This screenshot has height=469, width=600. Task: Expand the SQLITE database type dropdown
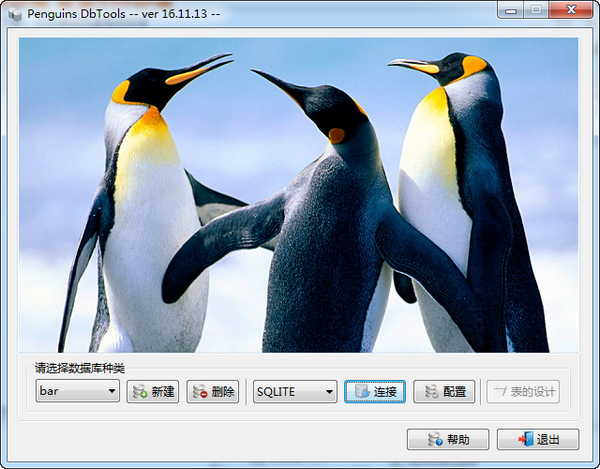pyautogui.click(x=295, y=391)
